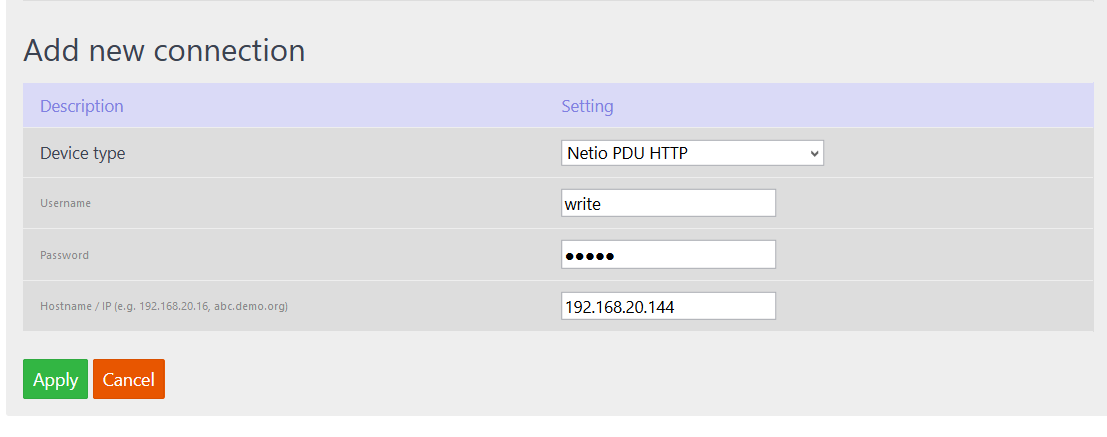This screenshot has height=437, width=1107.
Task: Click the word write in Username box
Action: (583, 204)
